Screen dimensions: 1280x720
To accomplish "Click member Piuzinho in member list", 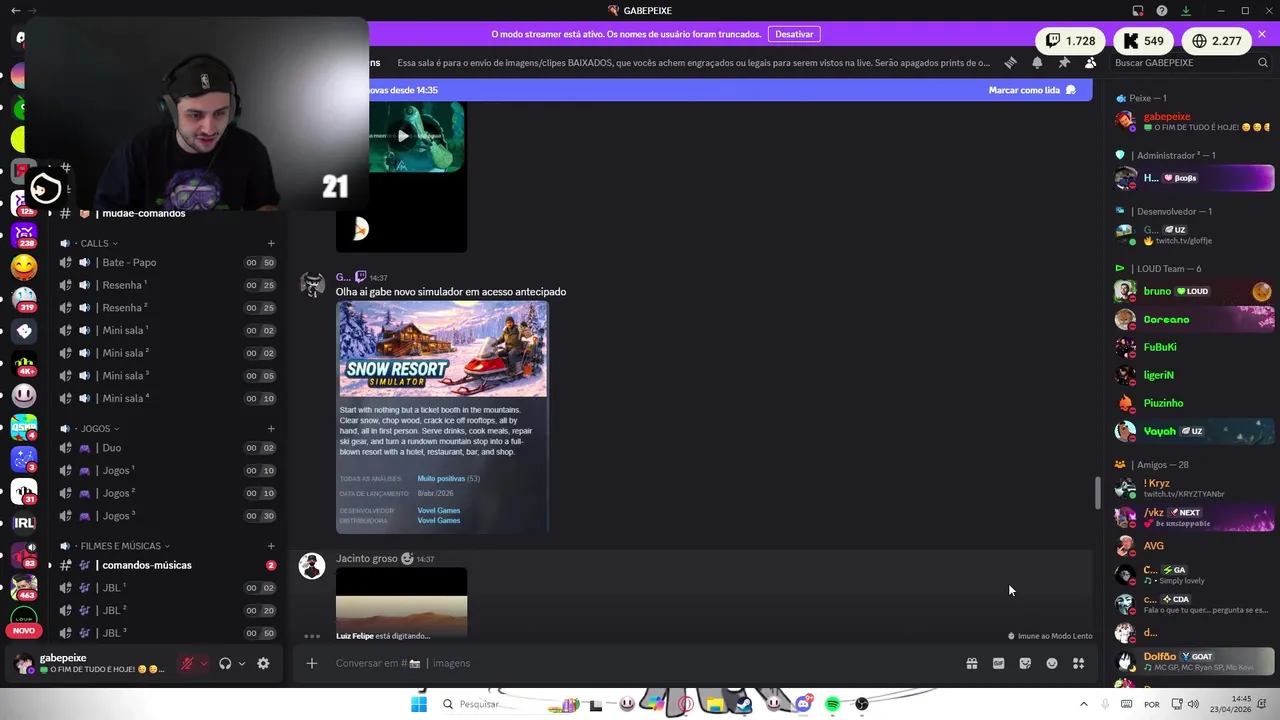I will tap(1194, 403).
